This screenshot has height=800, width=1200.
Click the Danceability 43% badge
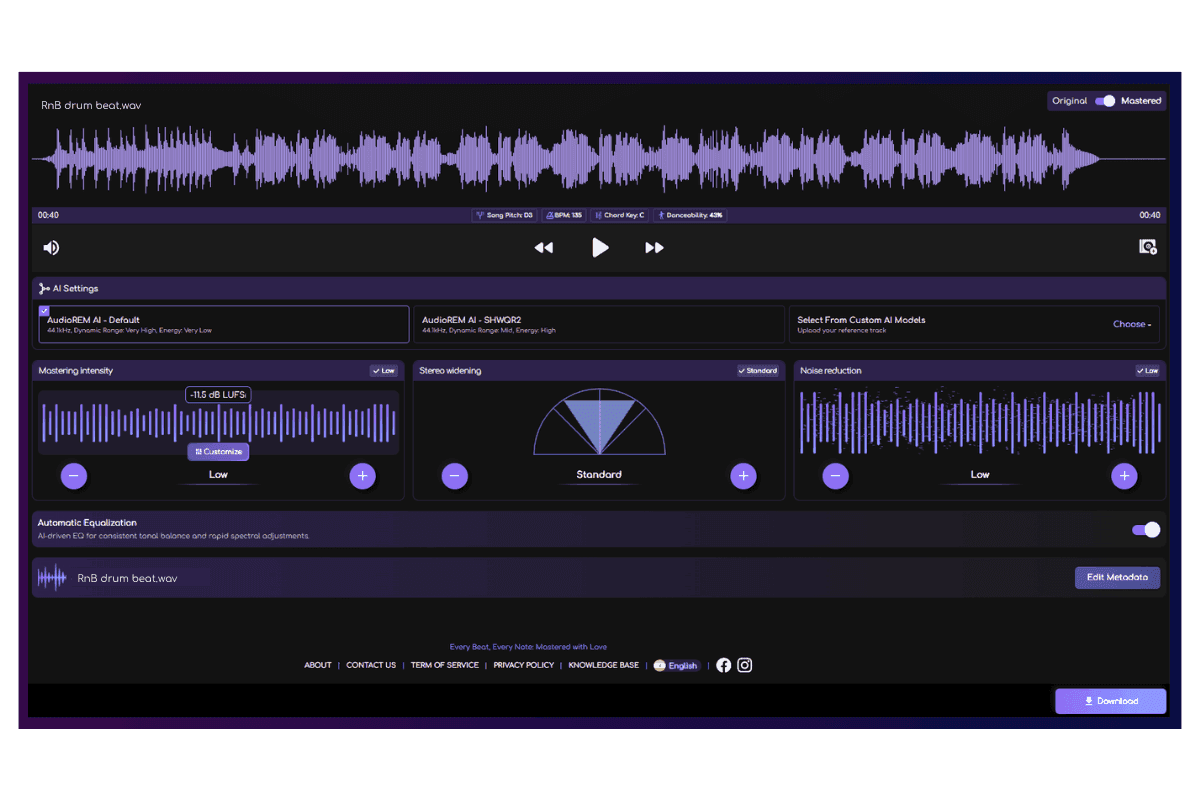[690, 215]
